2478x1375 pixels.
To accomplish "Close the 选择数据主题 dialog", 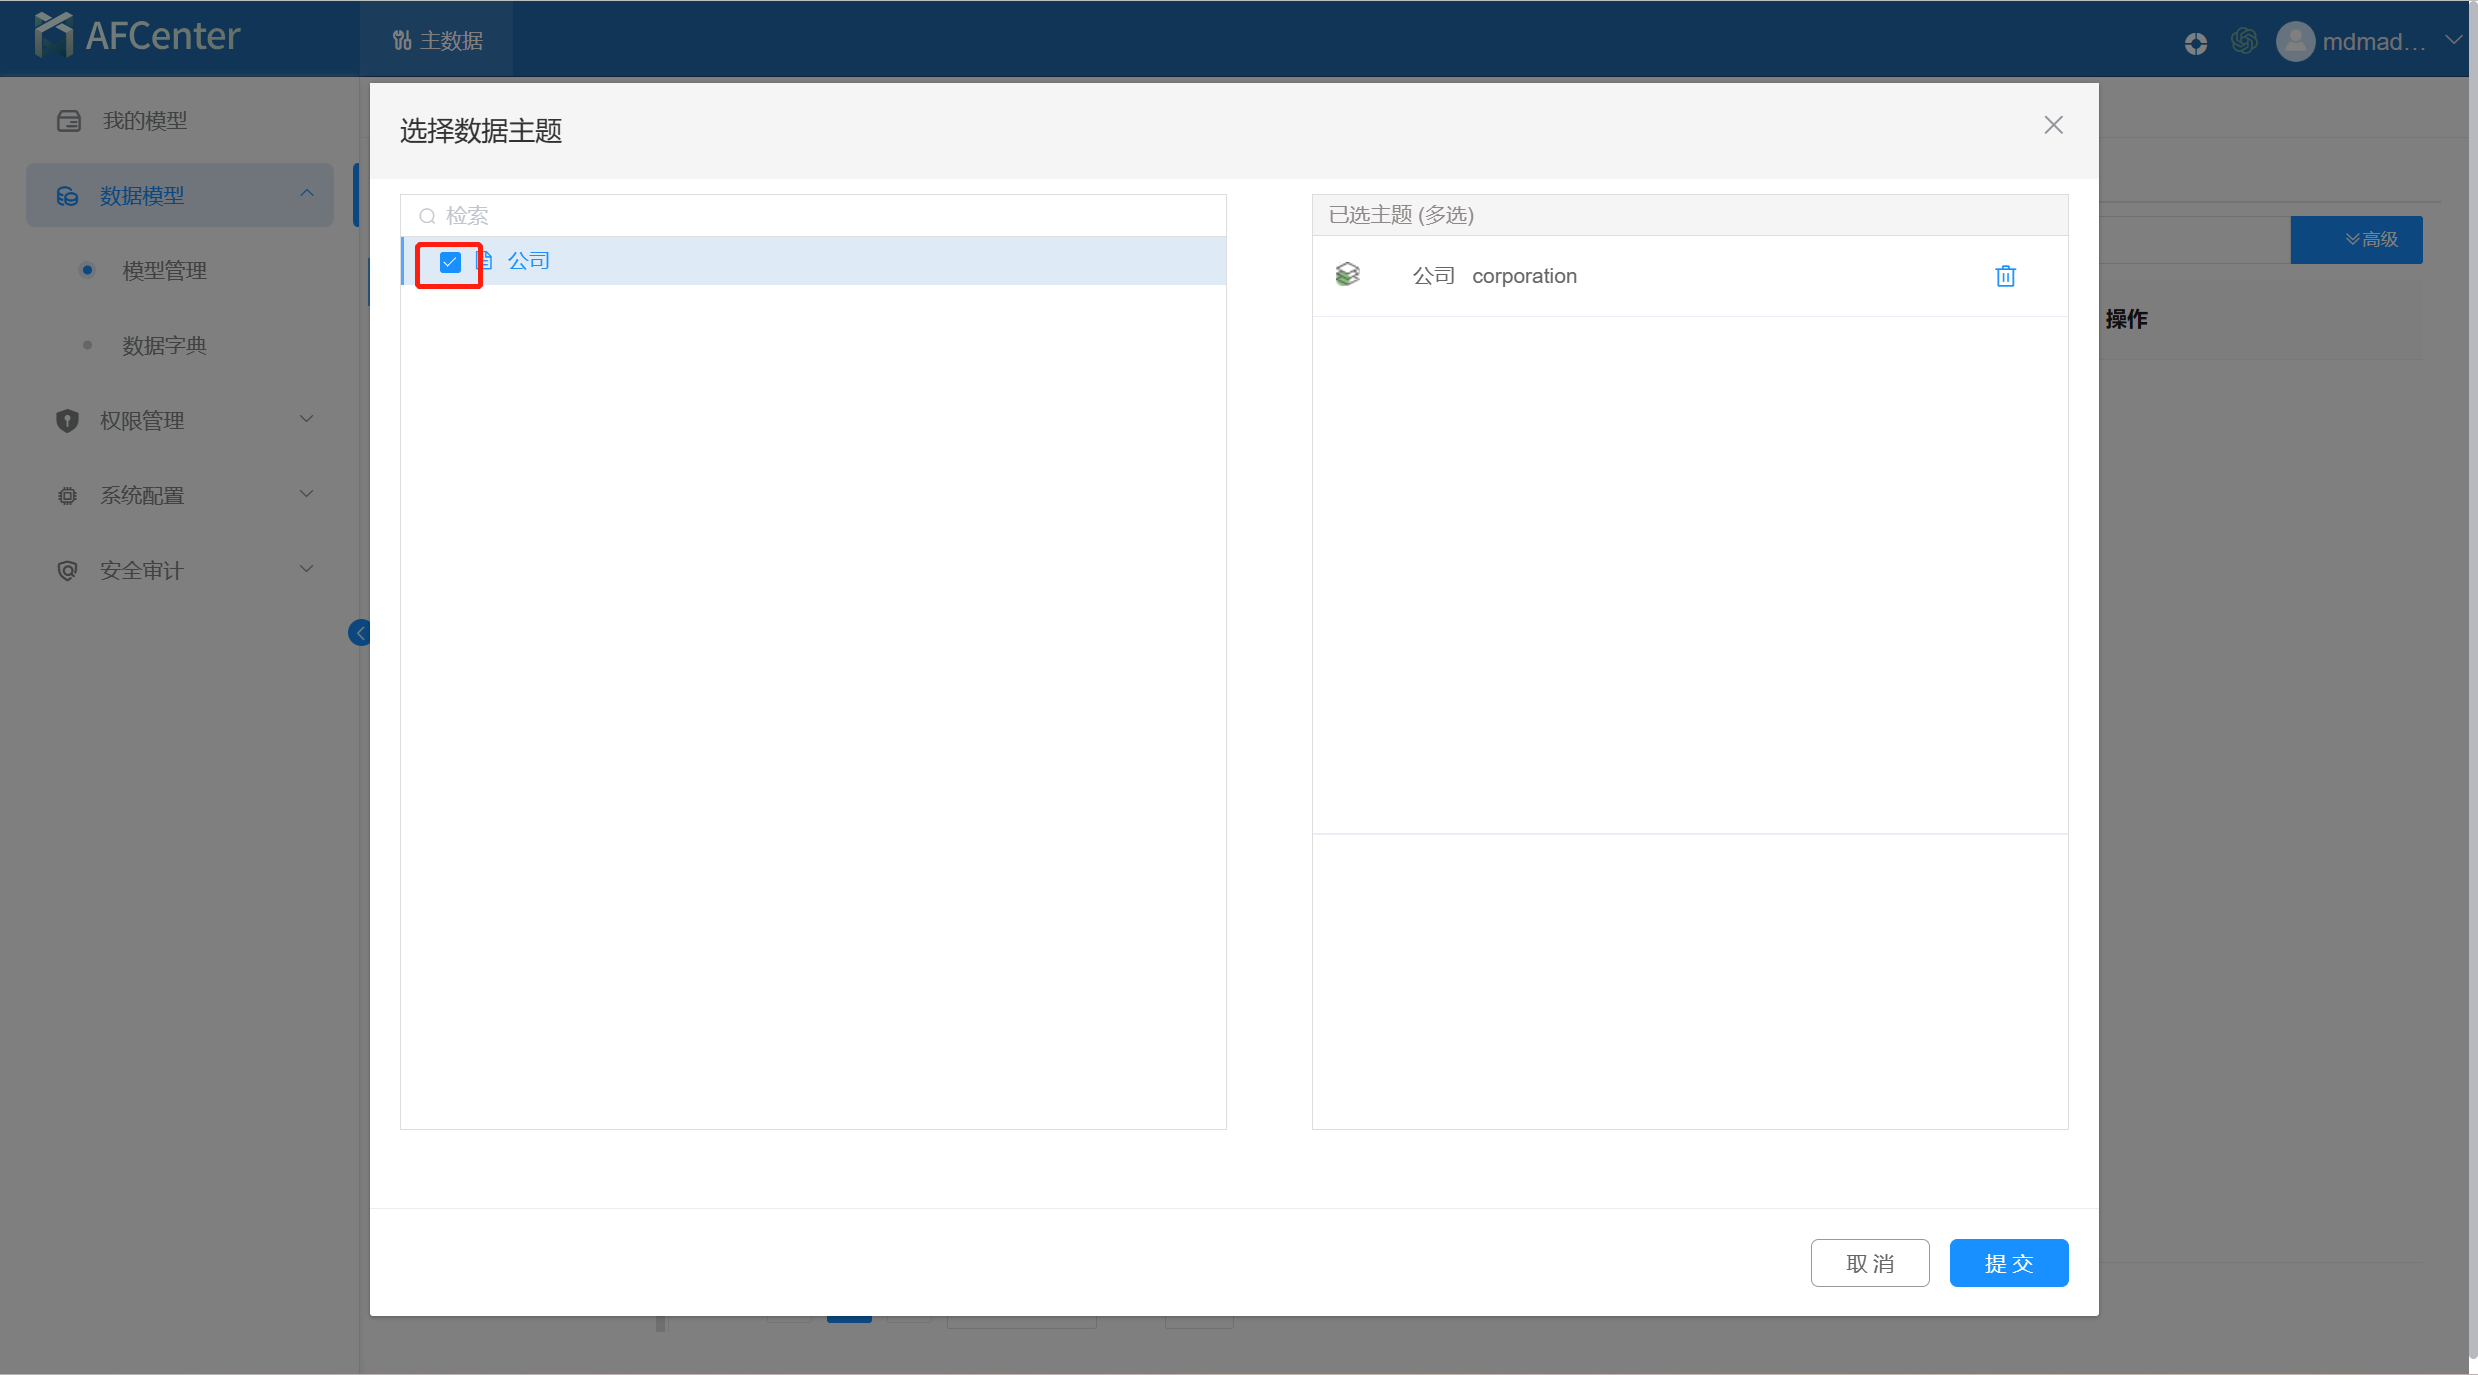I will (x=2053, y=125).
